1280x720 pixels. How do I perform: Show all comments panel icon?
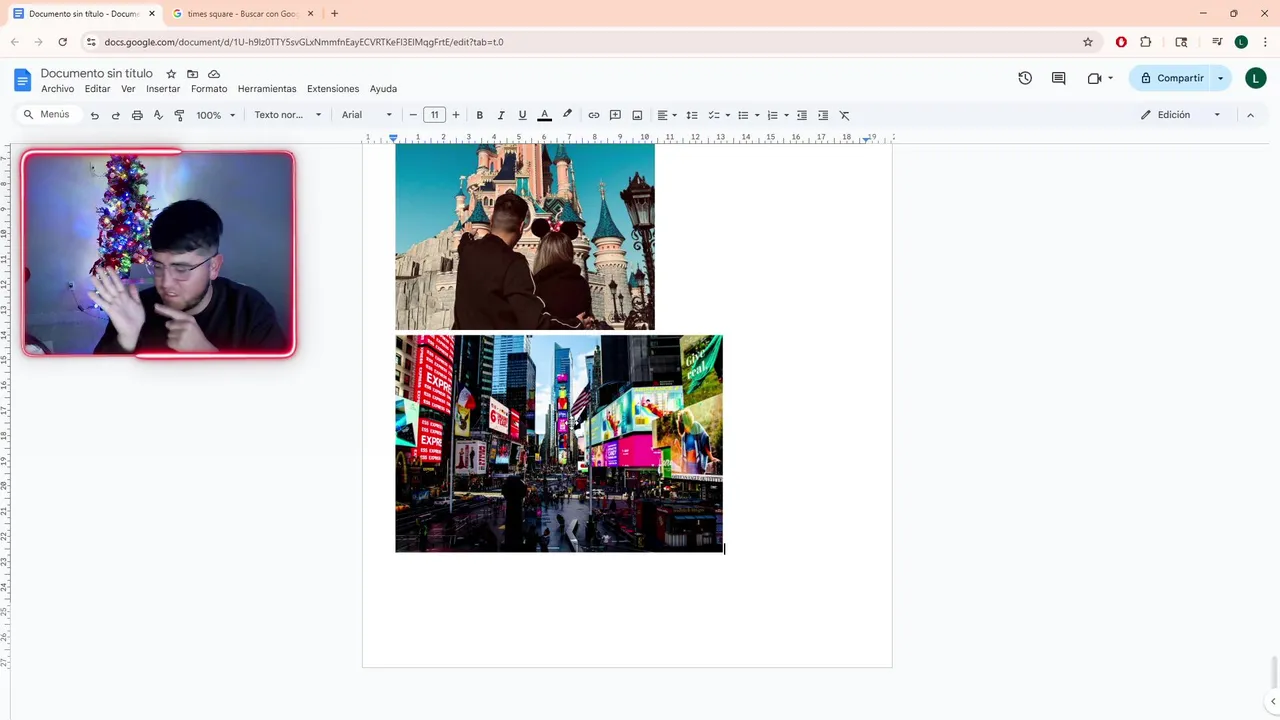click(x=1059, y=78)
